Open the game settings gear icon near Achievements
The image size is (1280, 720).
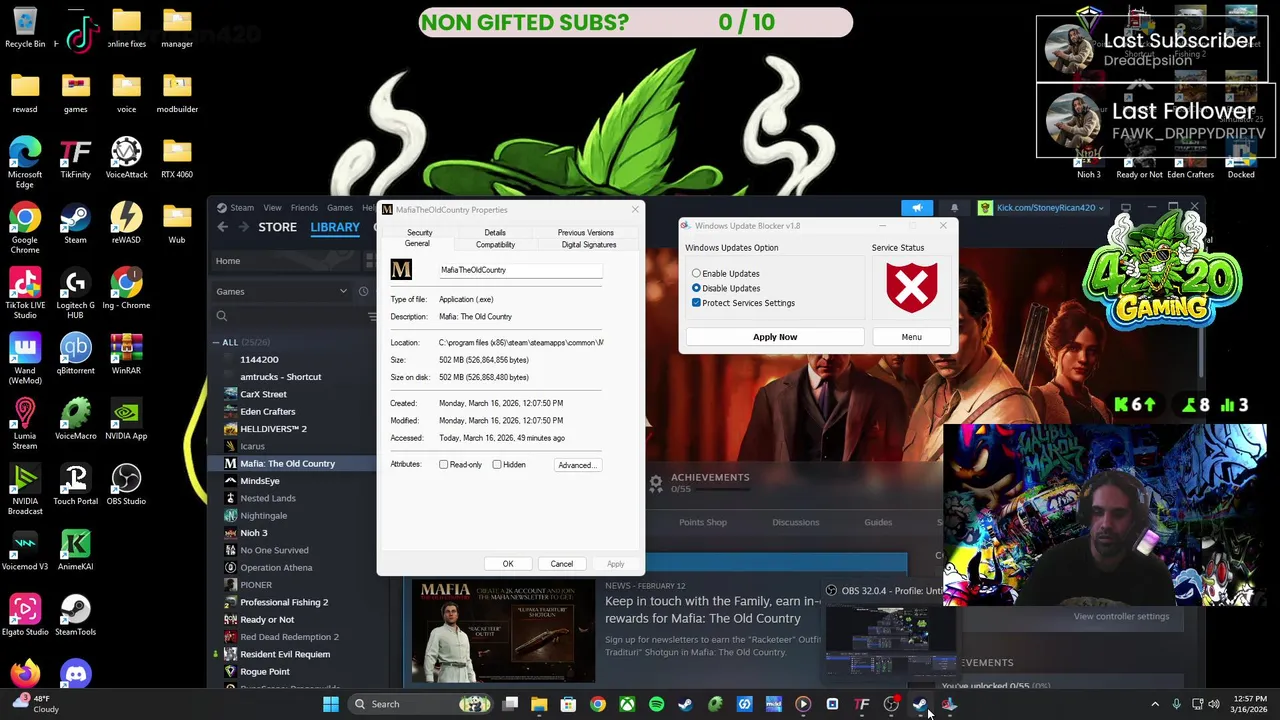[656, 484]
